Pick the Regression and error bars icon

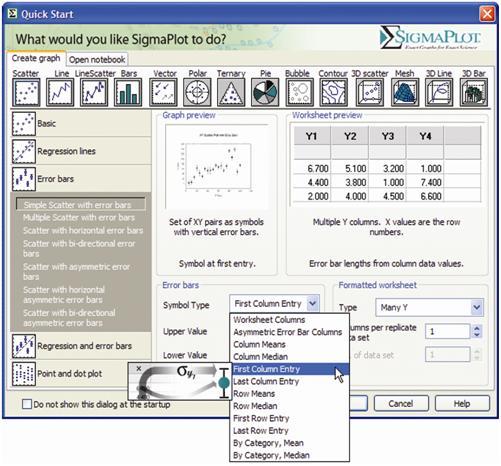pos(24,346)
